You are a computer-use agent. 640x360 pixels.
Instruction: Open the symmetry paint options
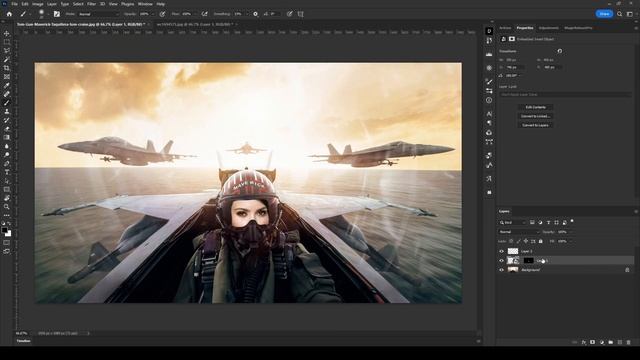(301, 14)
